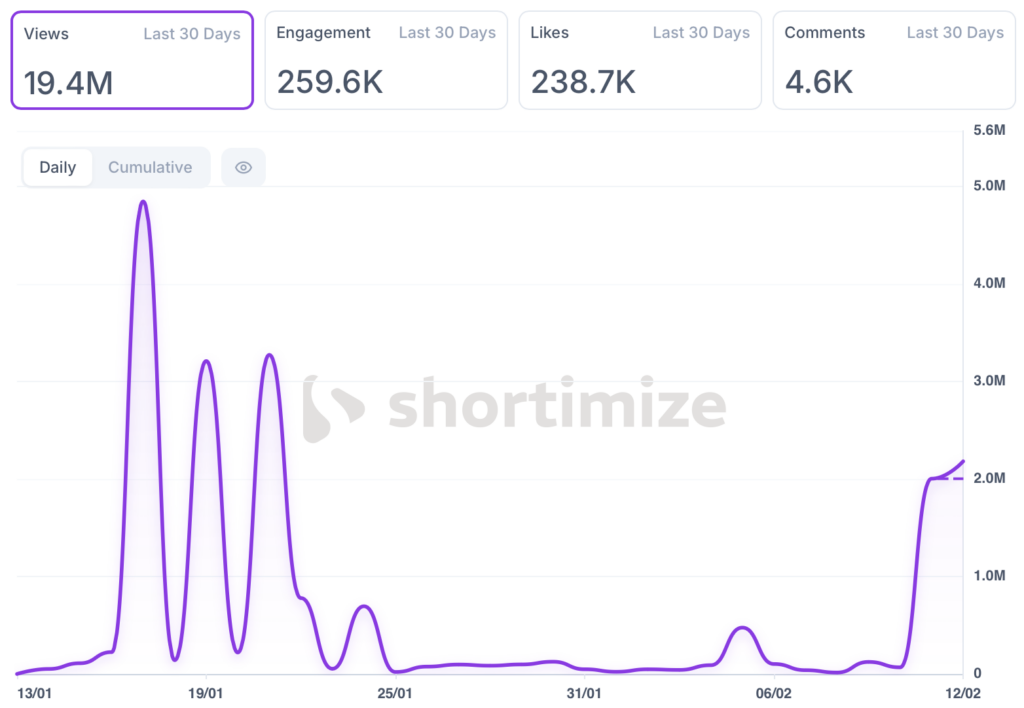This screenshot has width=1024, height=708.
Task: Switch chart to Cumulative view
Action: (150, 168)
